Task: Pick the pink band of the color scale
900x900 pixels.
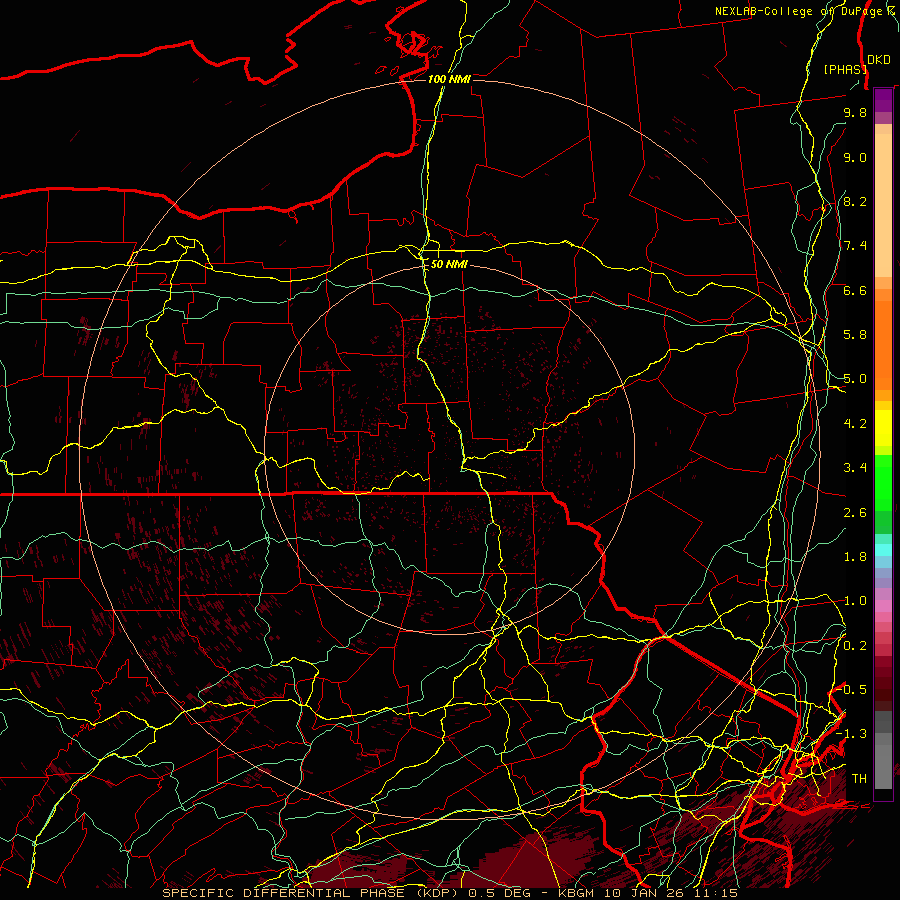Action: pos(883,606)
